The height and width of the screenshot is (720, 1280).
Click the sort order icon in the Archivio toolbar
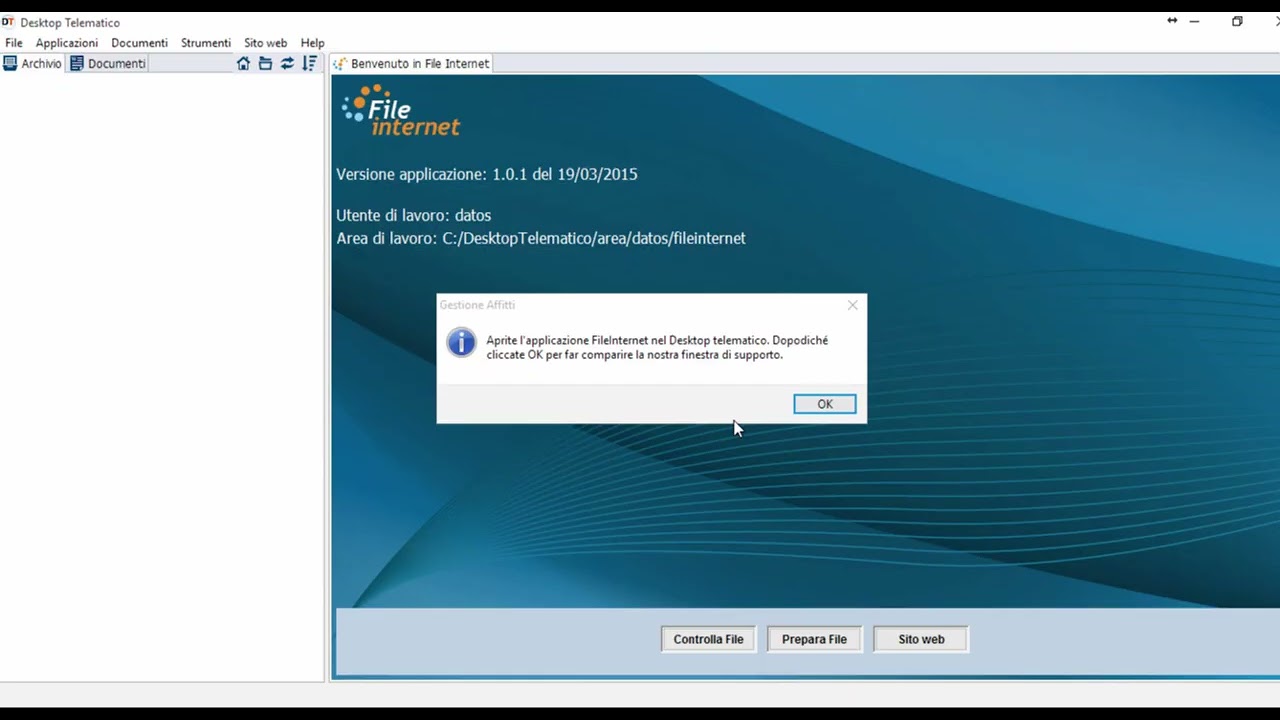click(x=309, y=63)
